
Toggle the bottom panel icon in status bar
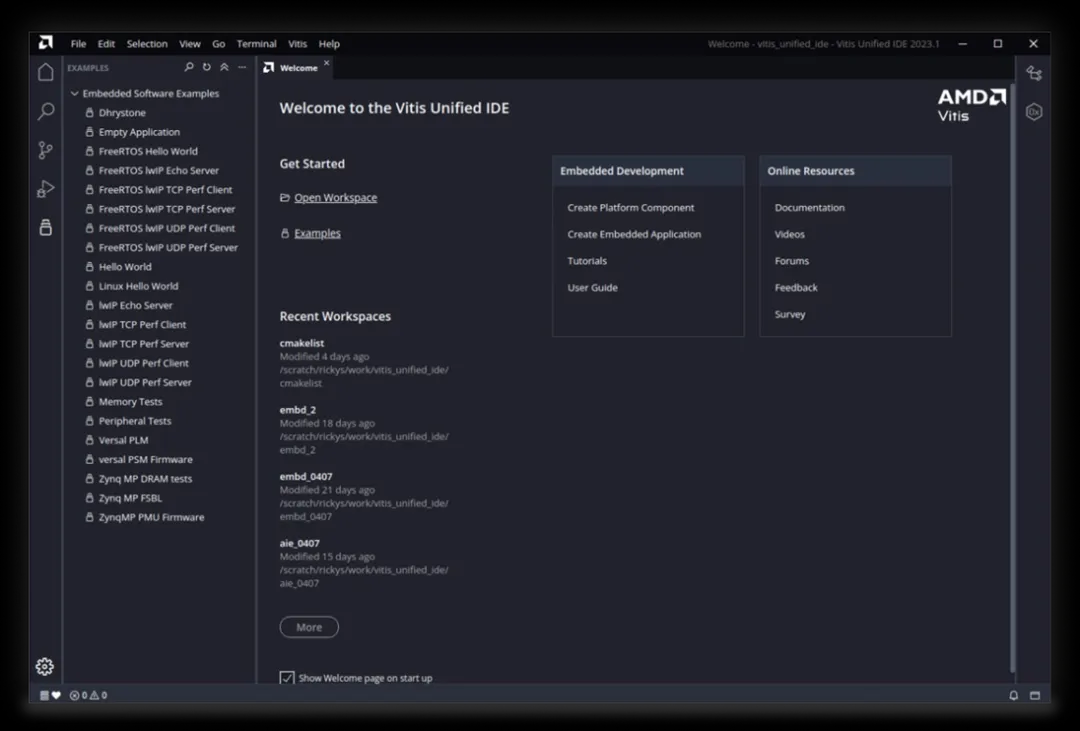pyautogui.click(x=1035, y=695)
